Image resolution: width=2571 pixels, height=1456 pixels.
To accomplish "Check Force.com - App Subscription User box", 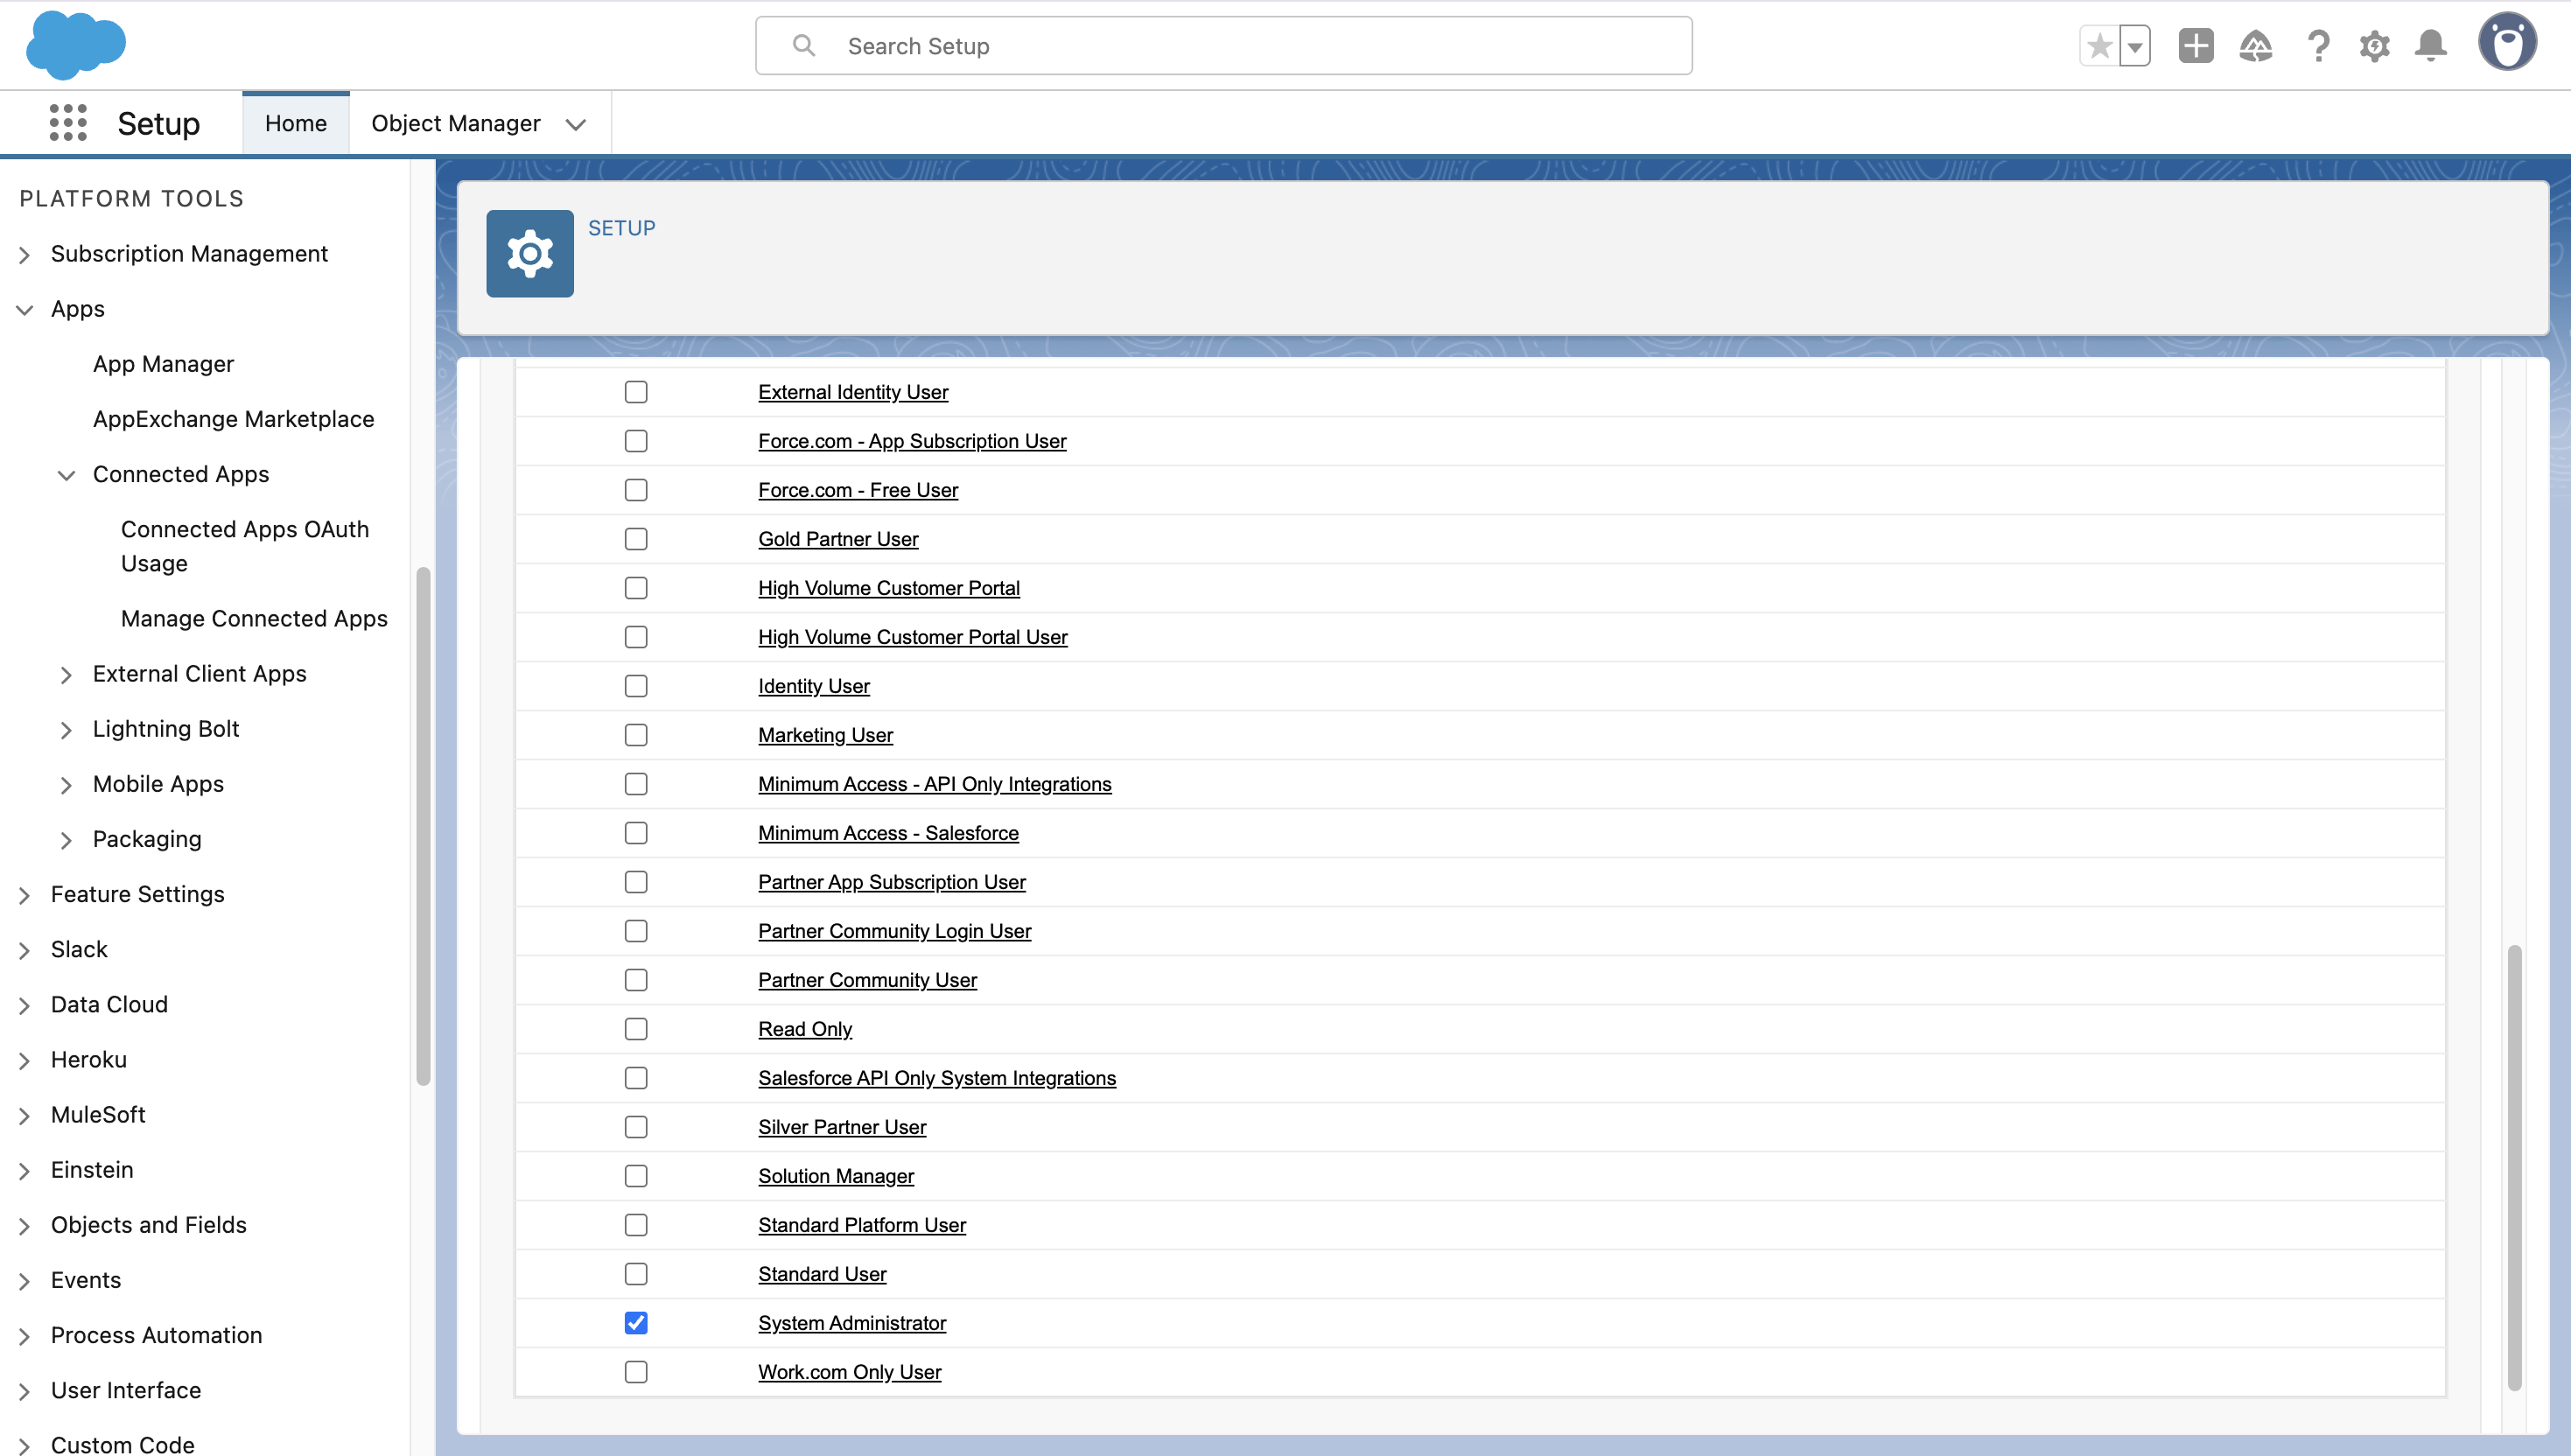I will click(x=636, y=441).
